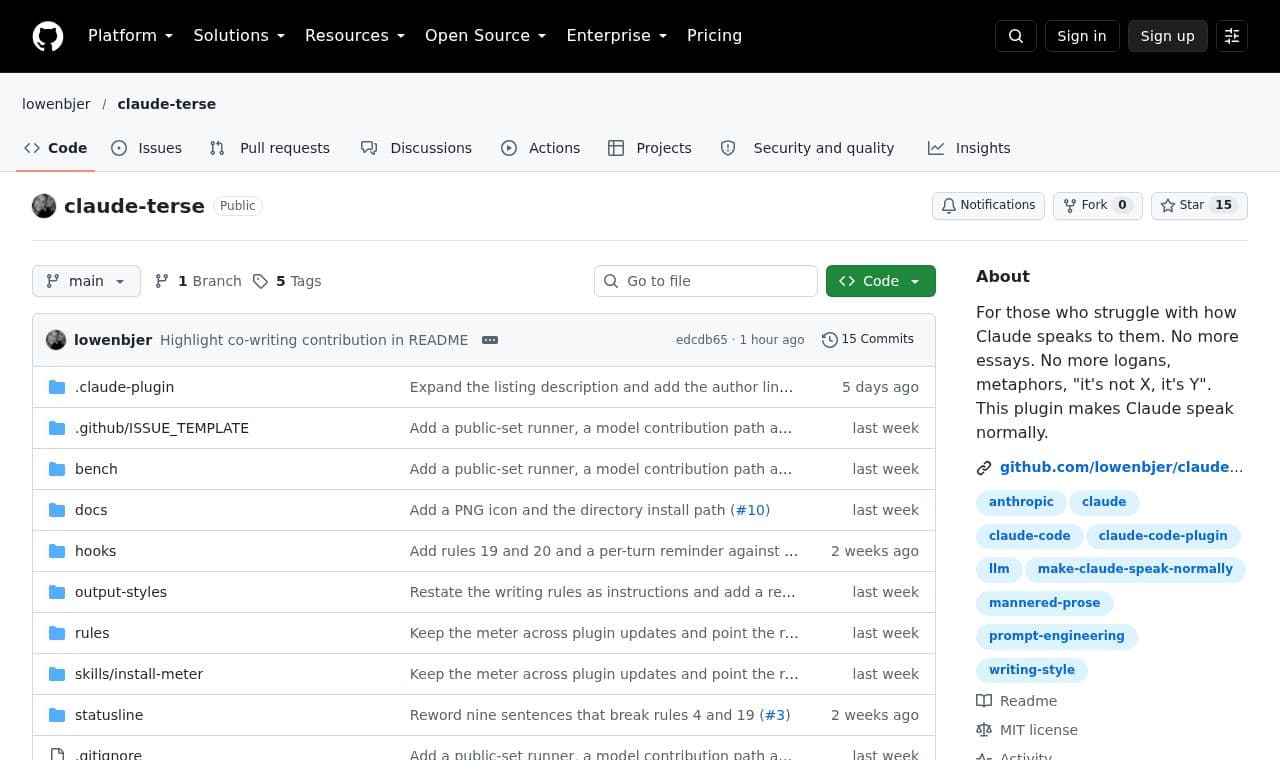
Task: Click the Notifications bell button
Action: tap(988, 205)
